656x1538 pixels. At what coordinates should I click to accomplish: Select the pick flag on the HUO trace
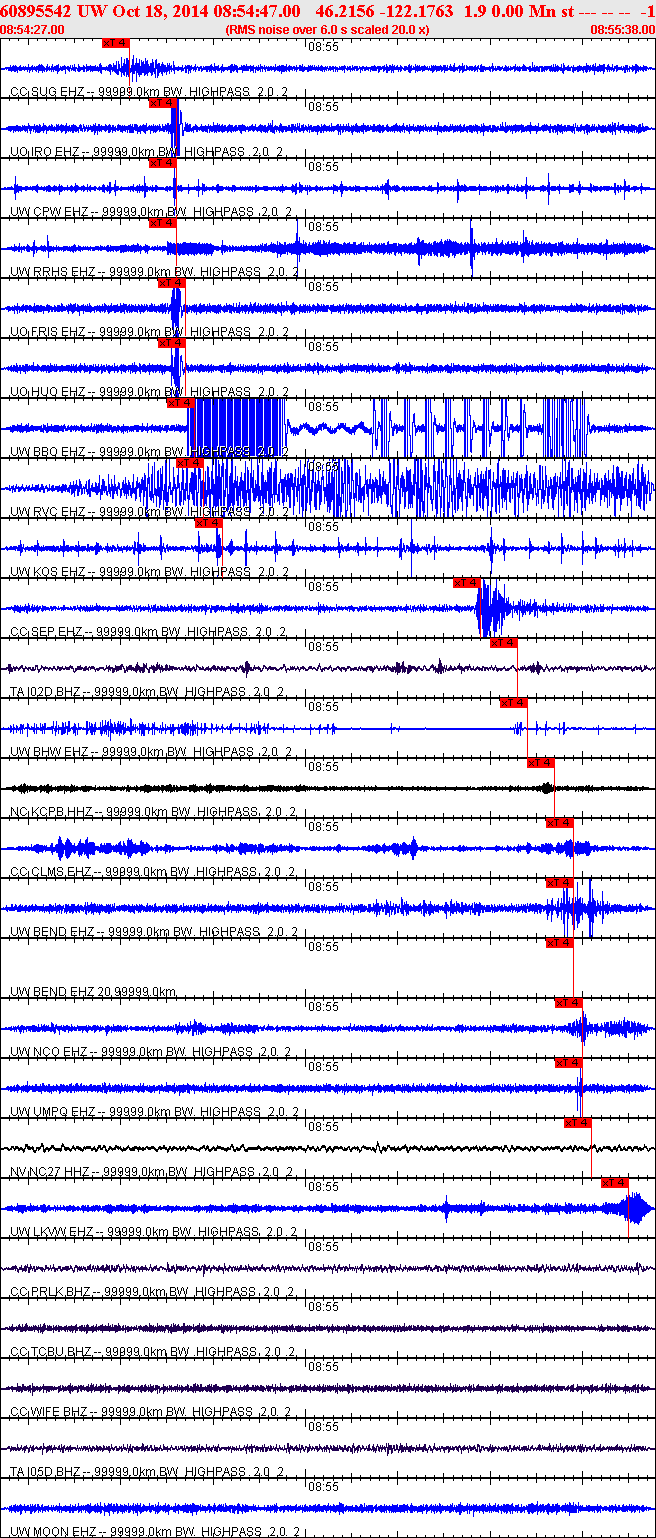click(171, 343)
